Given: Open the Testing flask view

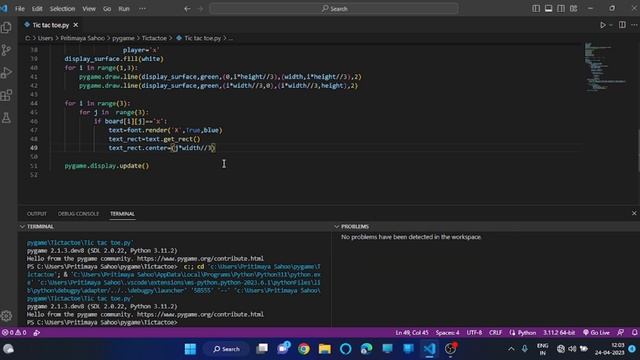Looking at the screenshot, I should click(6, 118).
